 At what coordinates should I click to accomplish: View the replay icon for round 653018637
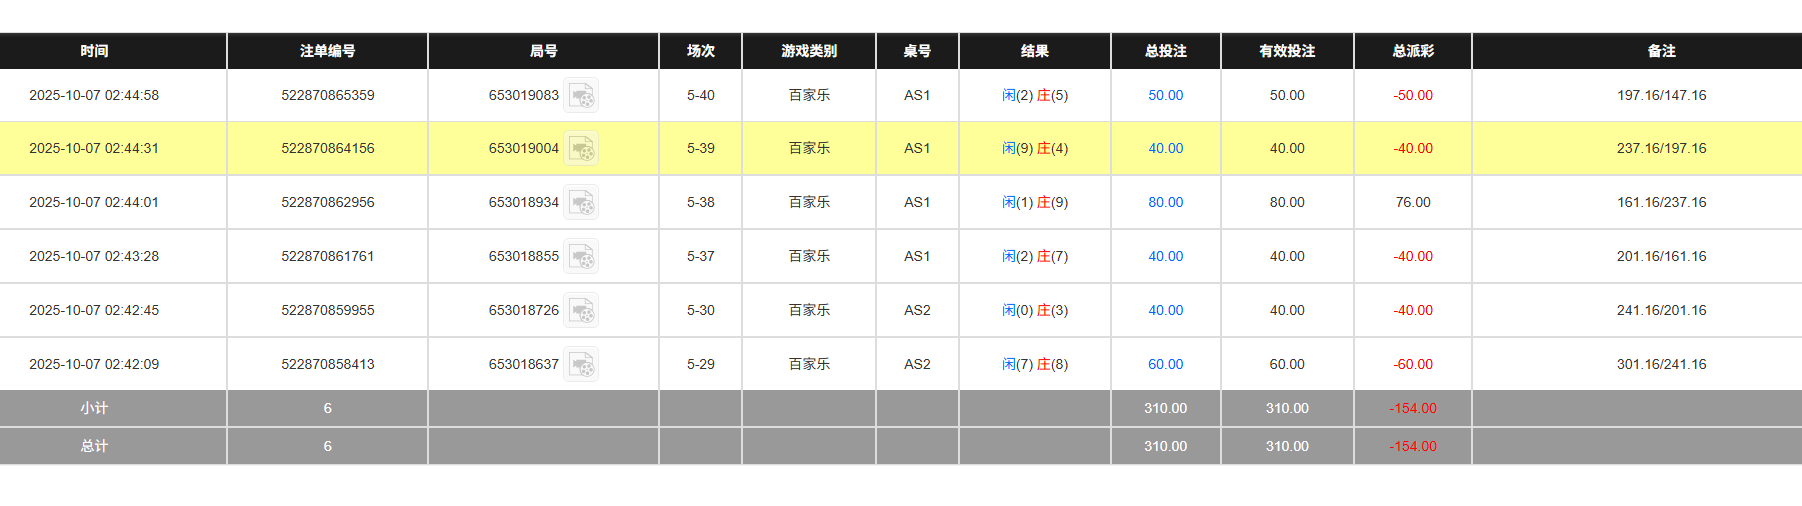[581, 365]
